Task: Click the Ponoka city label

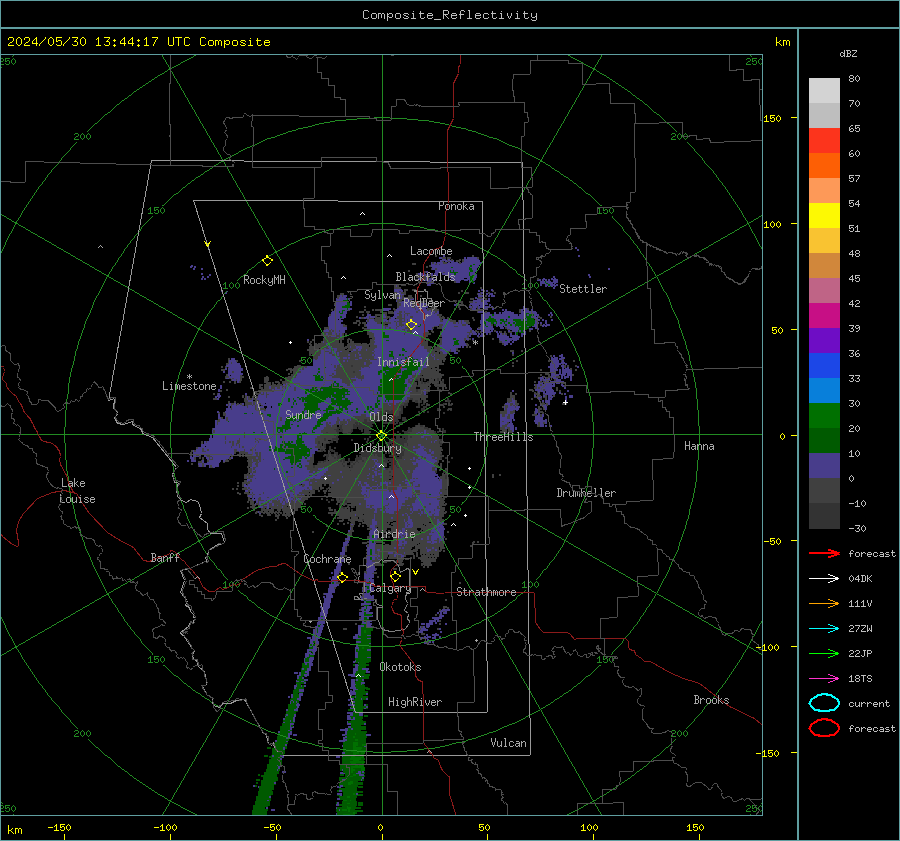Action: tap(456, 206)
